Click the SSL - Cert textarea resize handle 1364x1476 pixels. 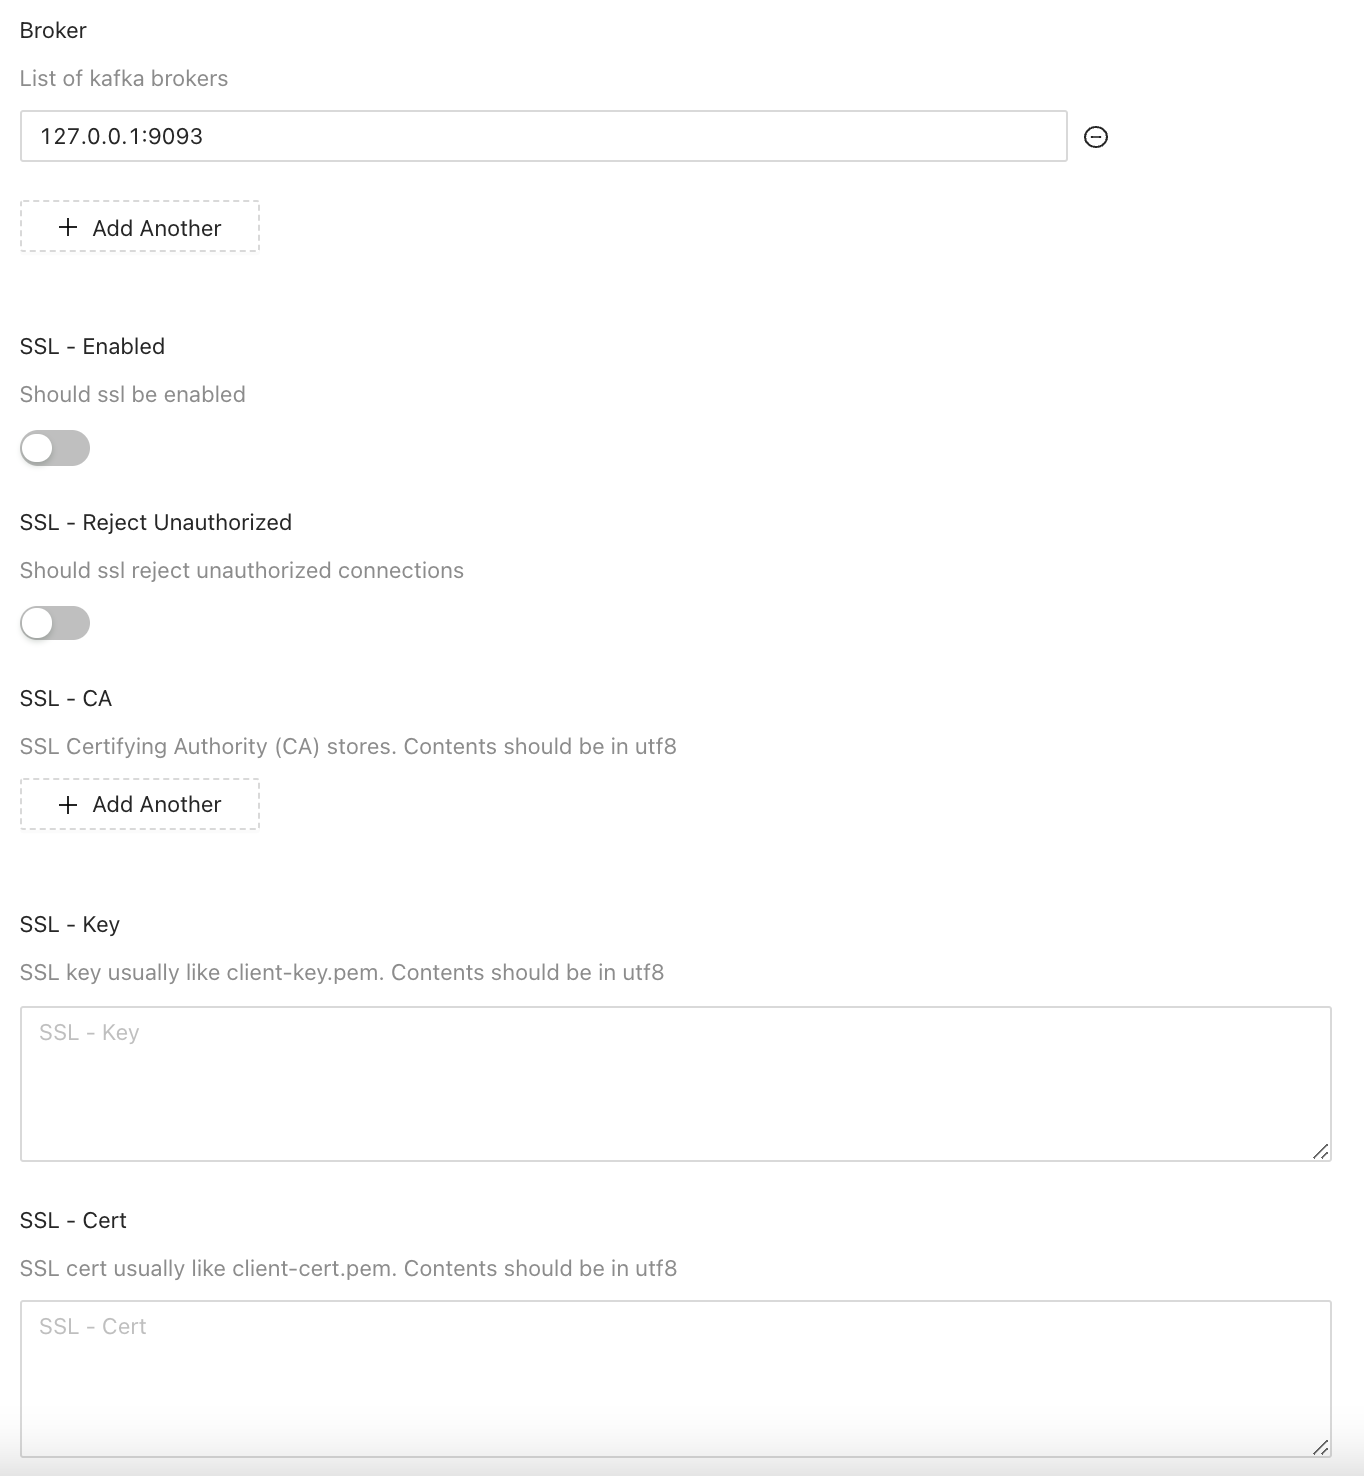click(1320, 1446)
